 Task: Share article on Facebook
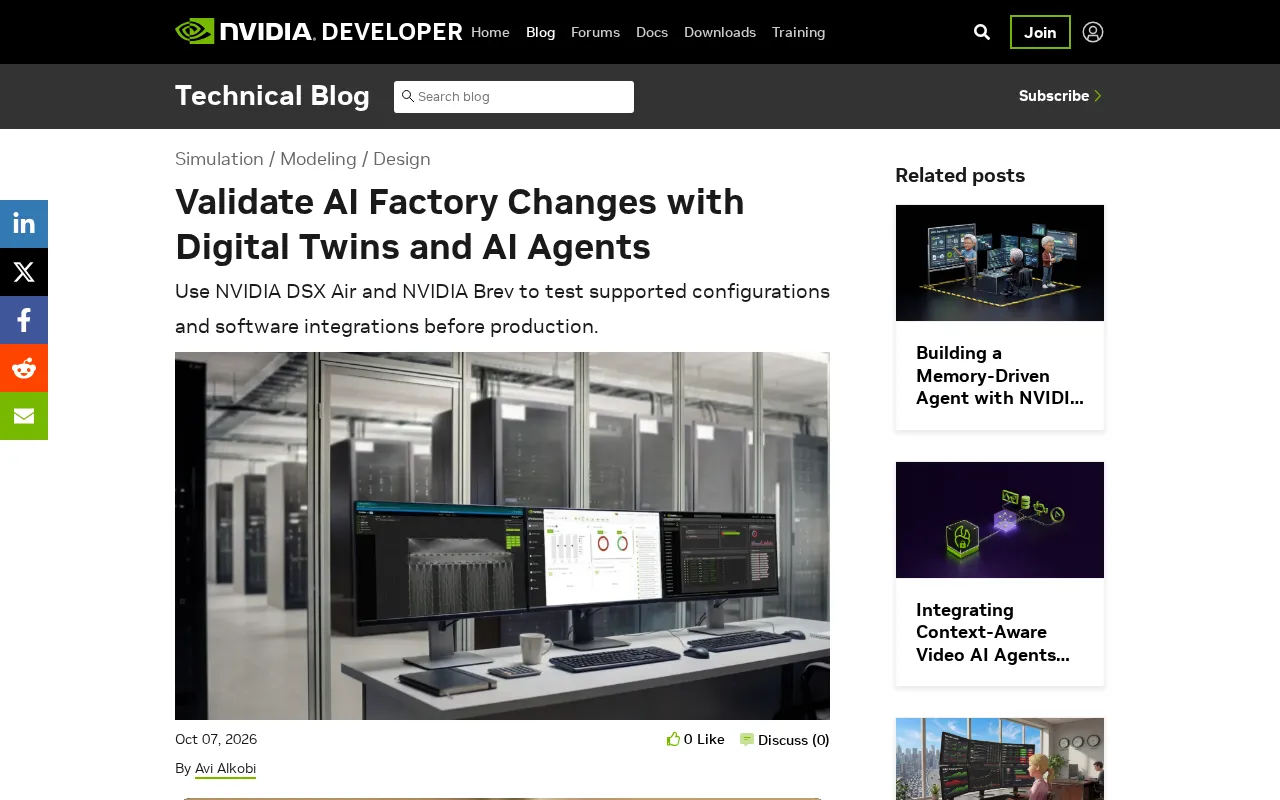click(24, 320)
